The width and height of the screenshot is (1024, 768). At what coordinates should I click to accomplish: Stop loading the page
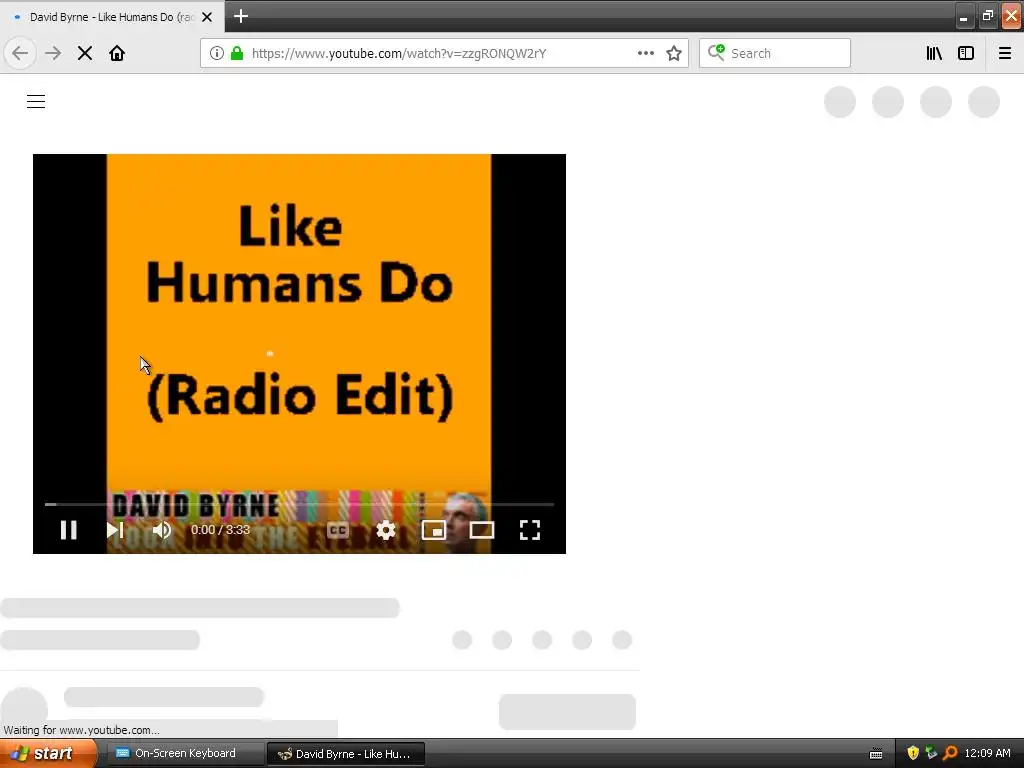[85, 53]
